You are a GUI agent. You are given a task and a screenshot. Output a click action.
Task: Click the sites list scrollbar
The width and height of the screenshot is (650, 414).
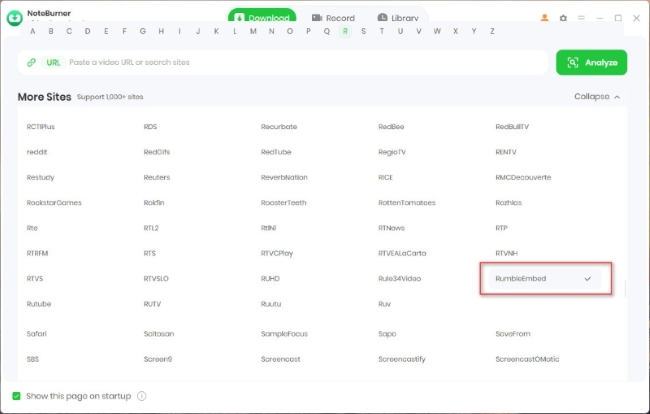coord(626,288)
